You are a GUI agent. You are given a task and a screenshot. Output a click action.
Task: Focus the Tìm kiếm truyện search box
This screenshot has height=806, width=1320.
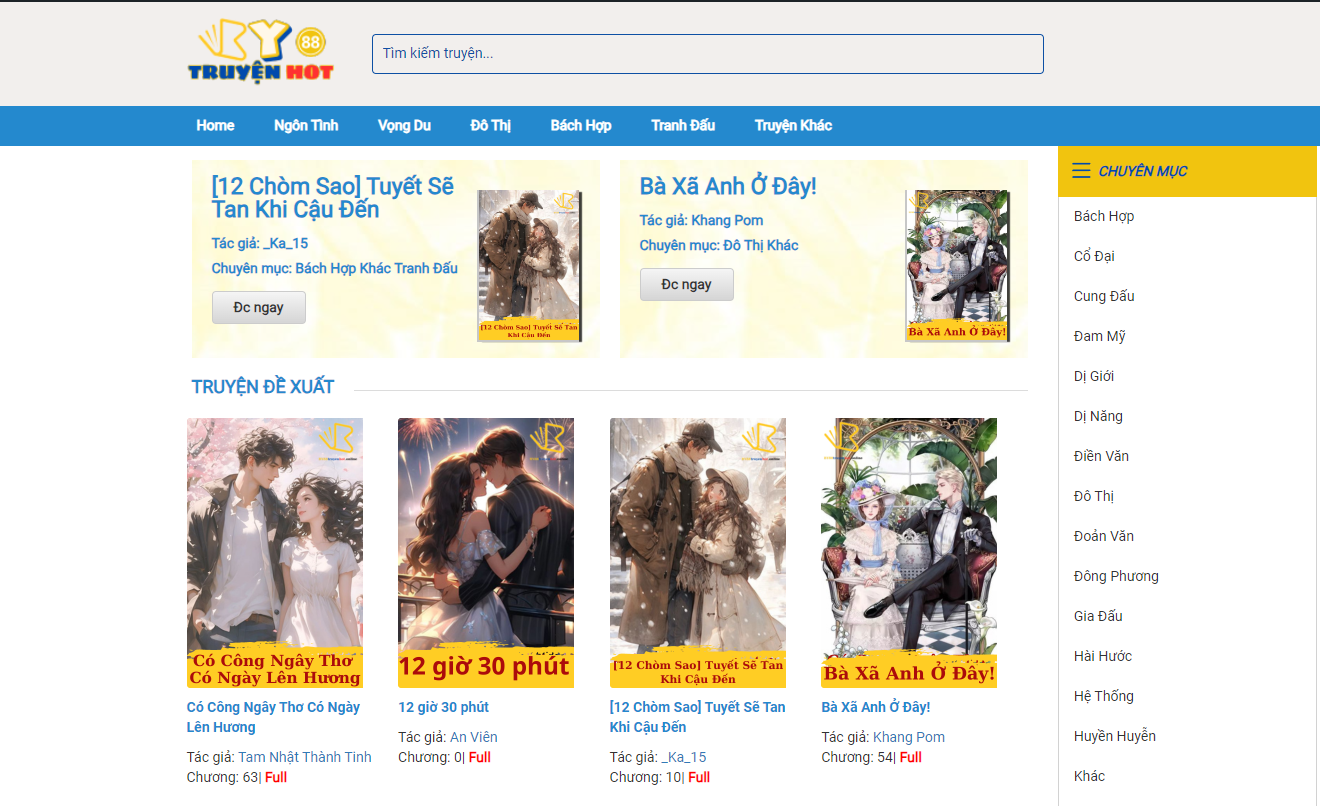pyautogui.click(x=707, y=54)
